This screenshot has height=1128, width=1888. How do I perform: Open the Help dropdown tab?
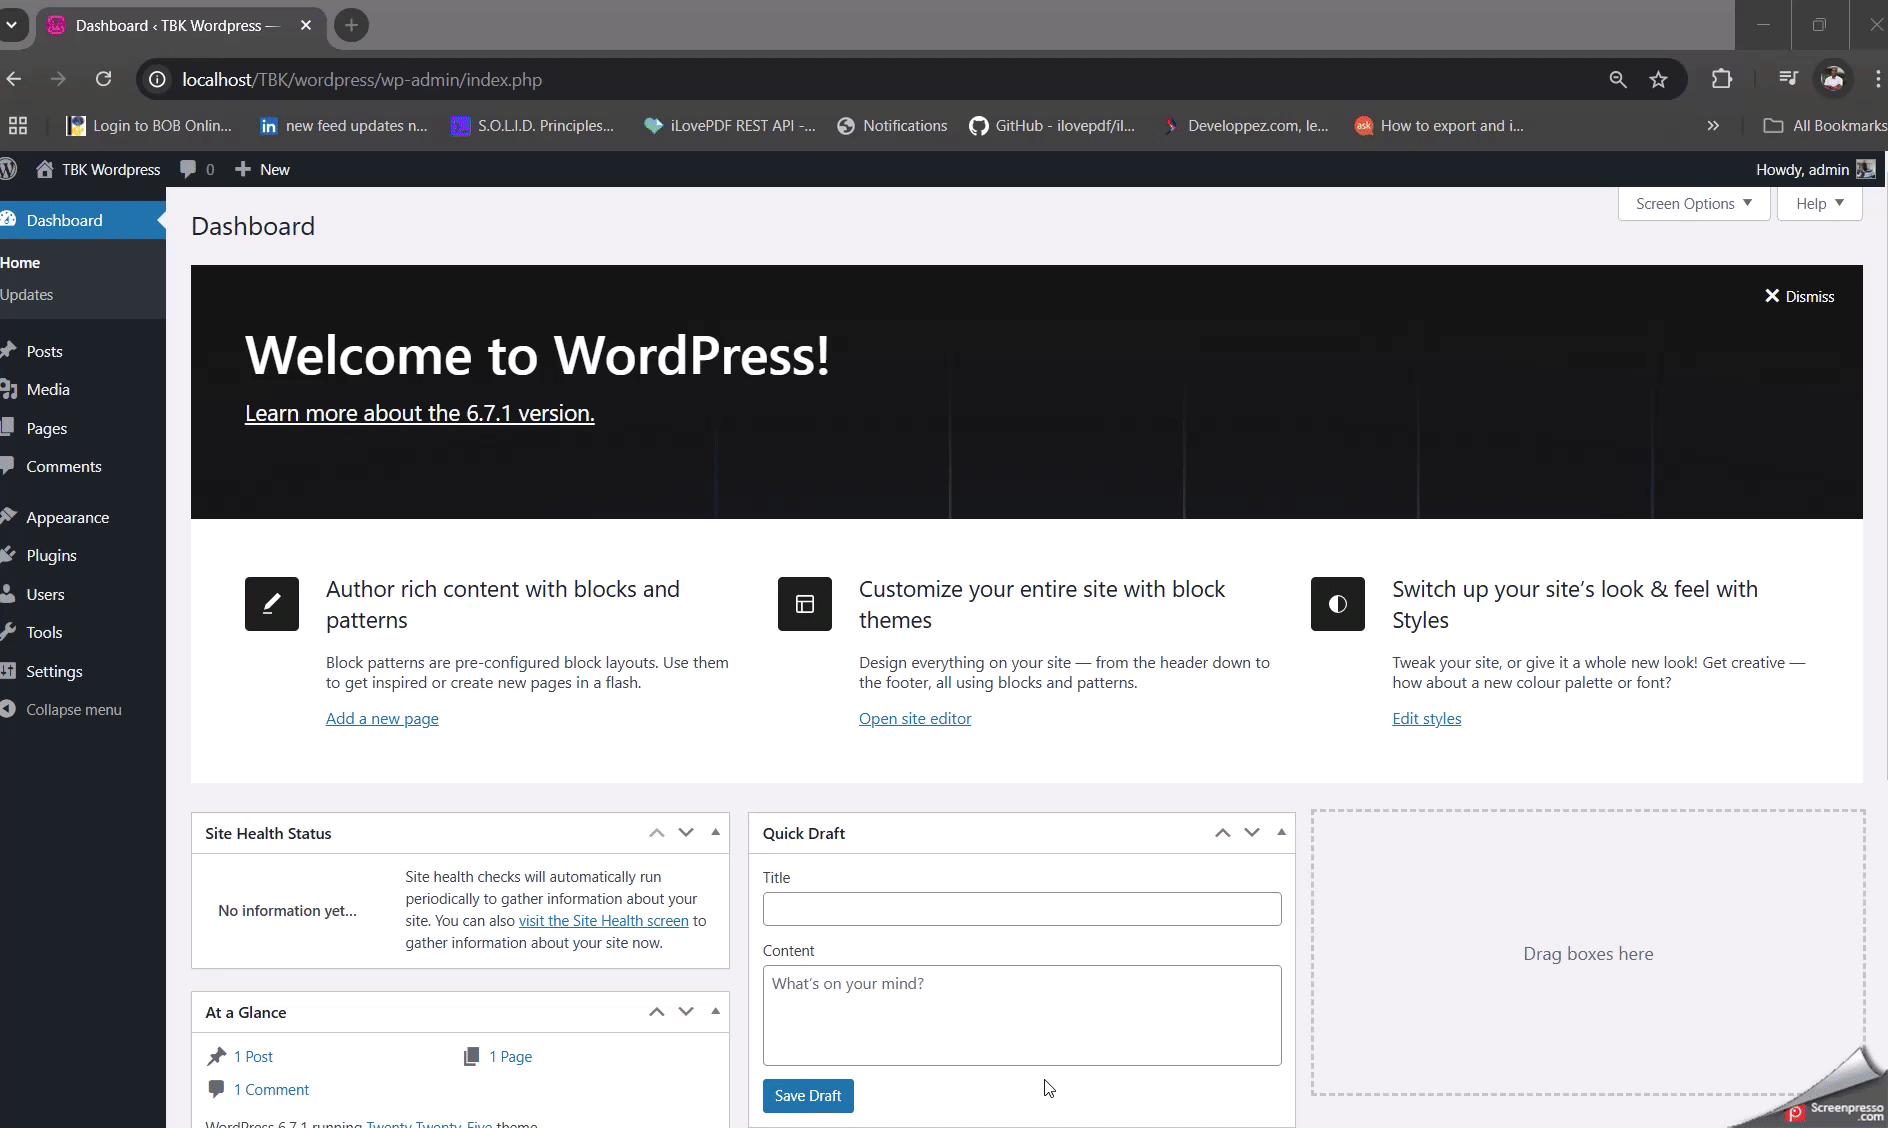click(1819, 204)
